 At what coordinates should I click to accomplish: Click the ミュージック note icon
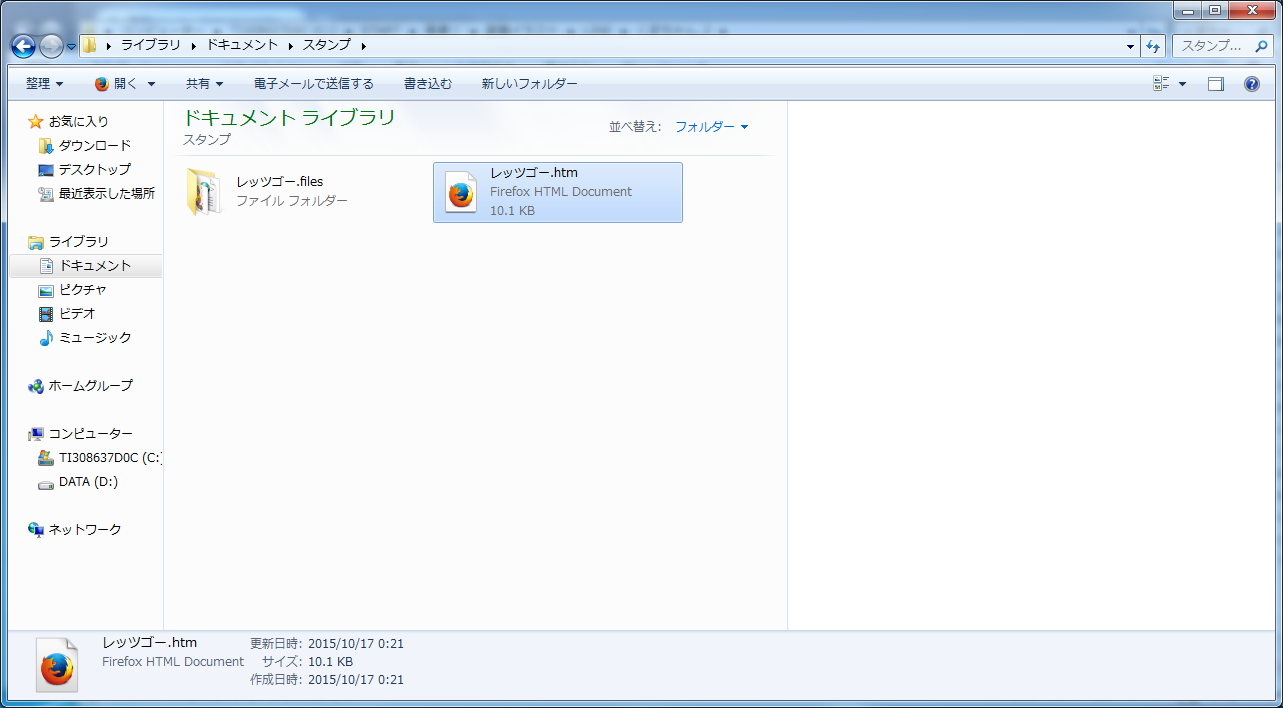(x=45, y=337)
